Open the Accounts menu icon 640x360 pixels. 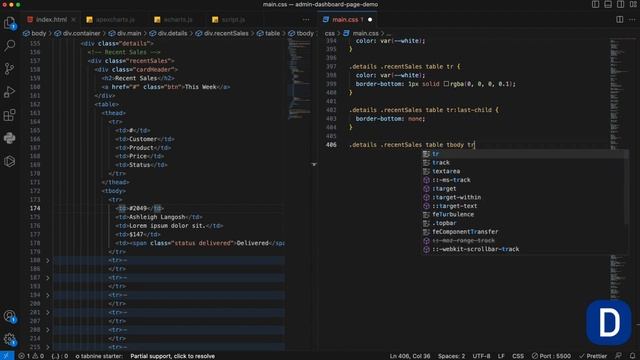pyautogui.click(x=9, y=316)
